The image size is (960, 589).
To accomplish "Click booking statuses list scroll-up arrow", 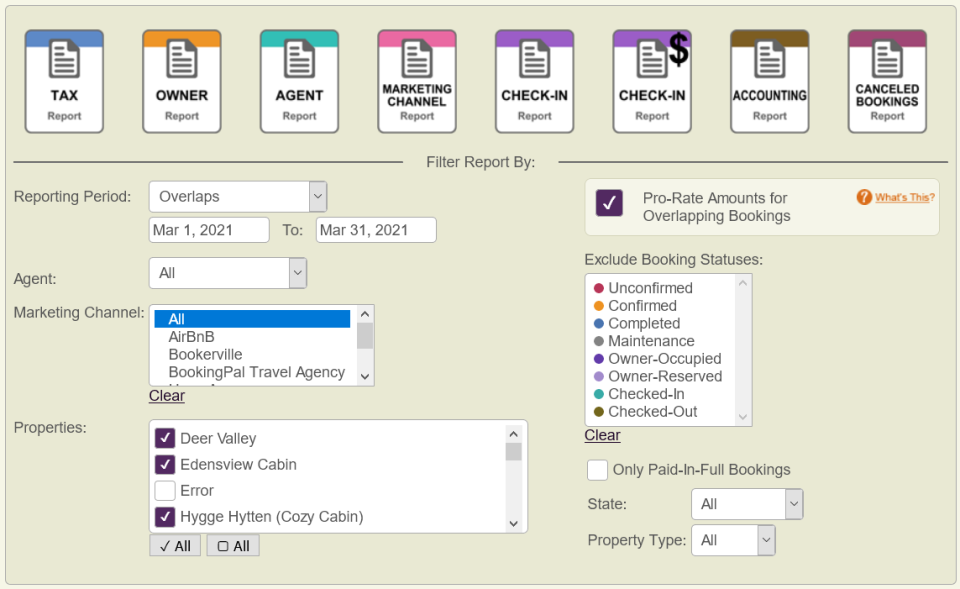I will coord(743,283).
